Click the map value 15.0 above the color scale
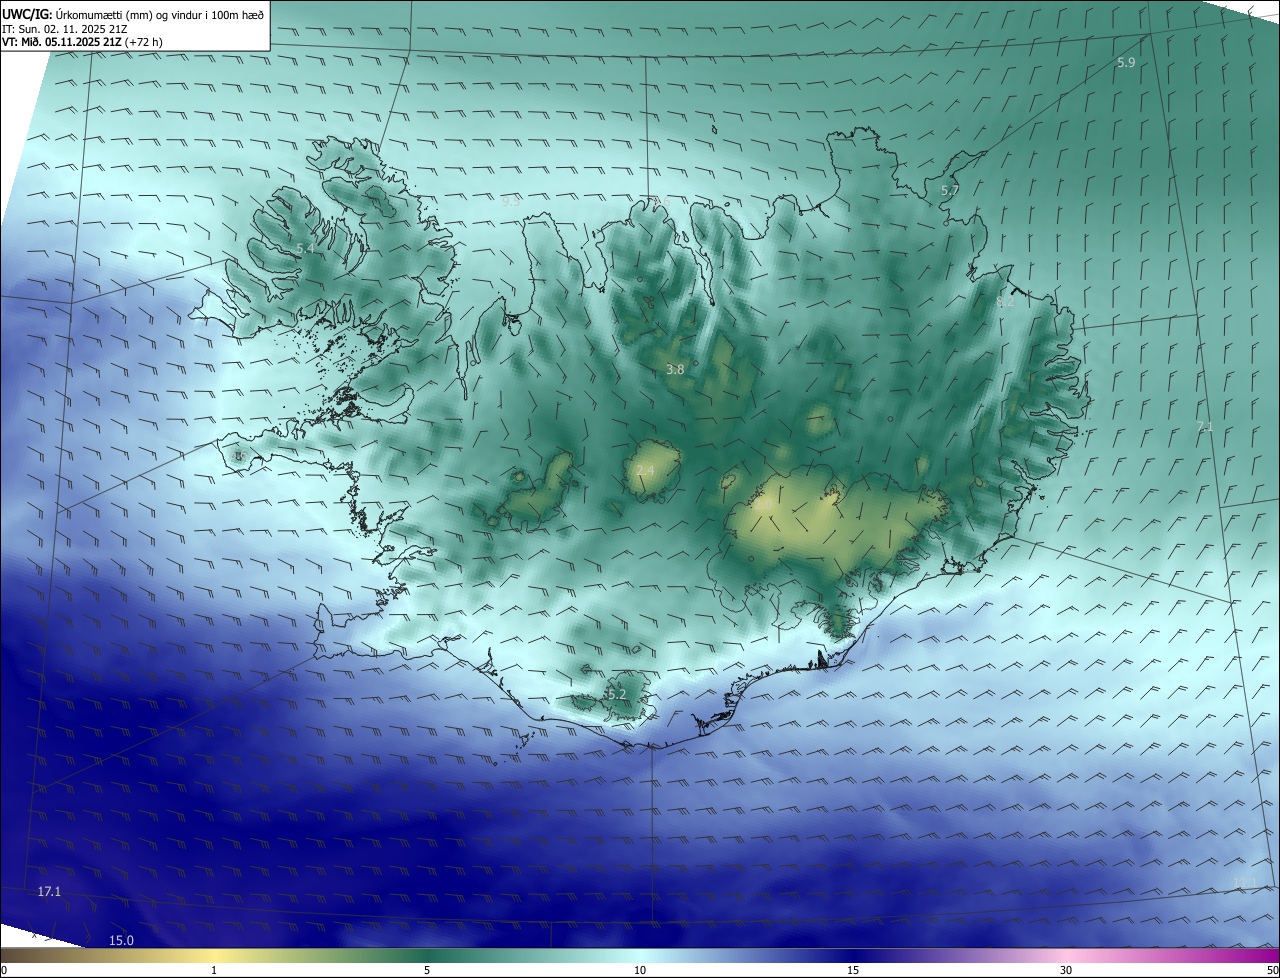The height and width of the screenshot is (978, 1280). tap(121, 940)
